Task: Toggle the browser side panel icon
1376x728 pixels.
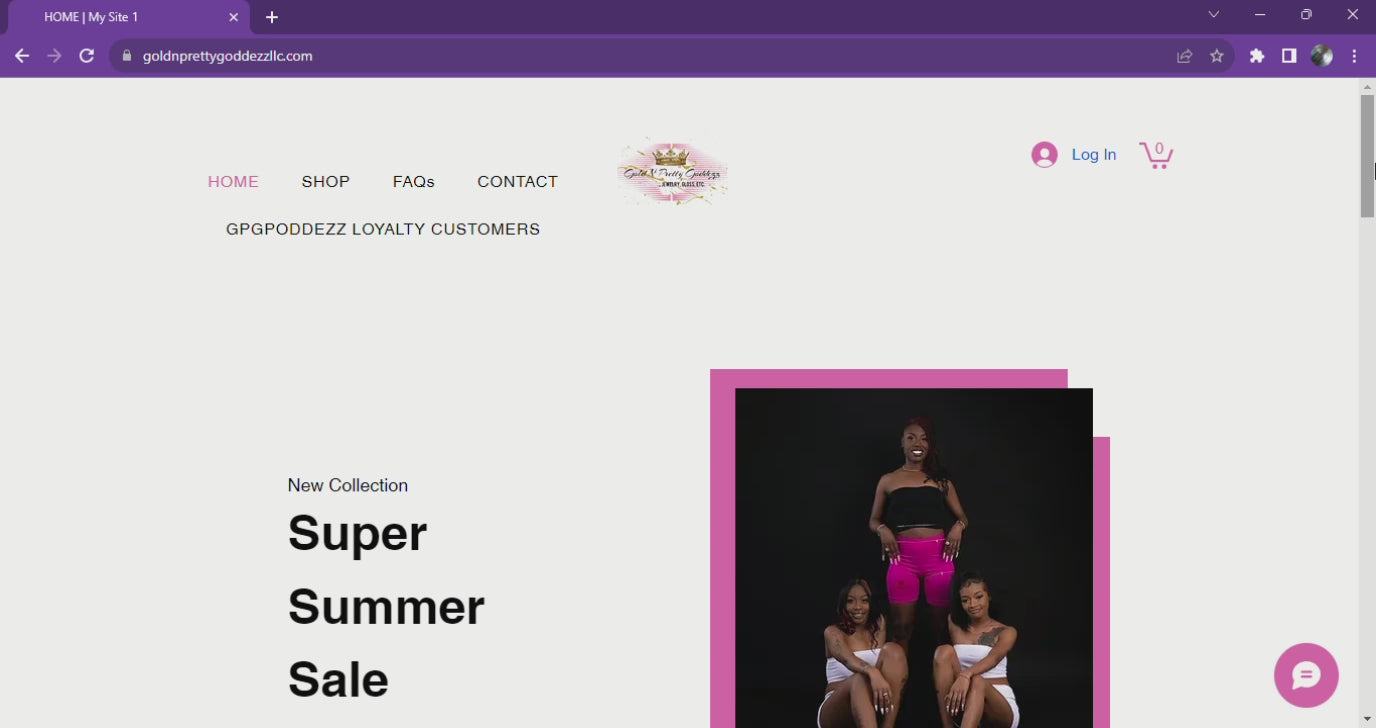Action: pyautogui.click(x=1289, y=56)
